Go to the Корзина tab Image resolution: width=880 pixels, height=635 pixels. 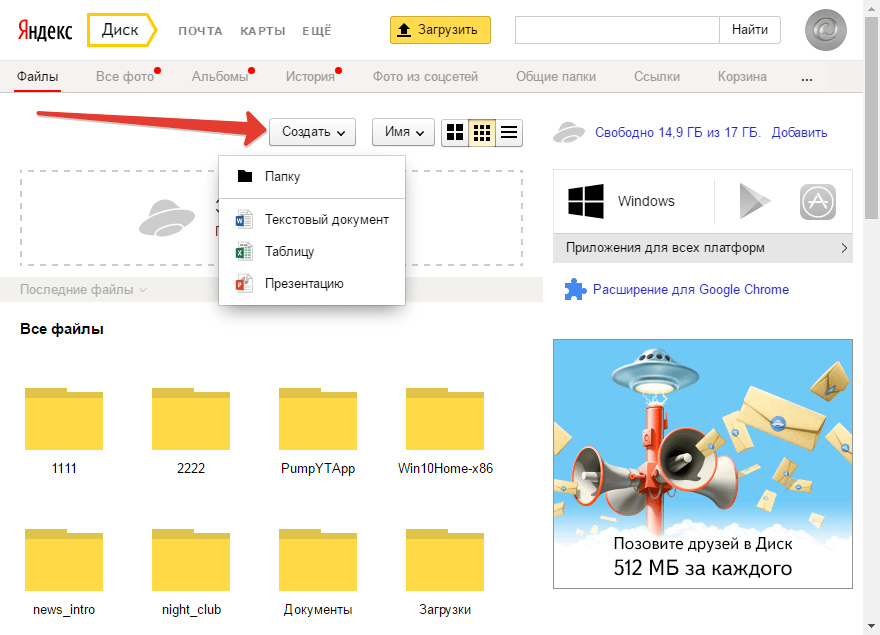click(x=742, y=76)
